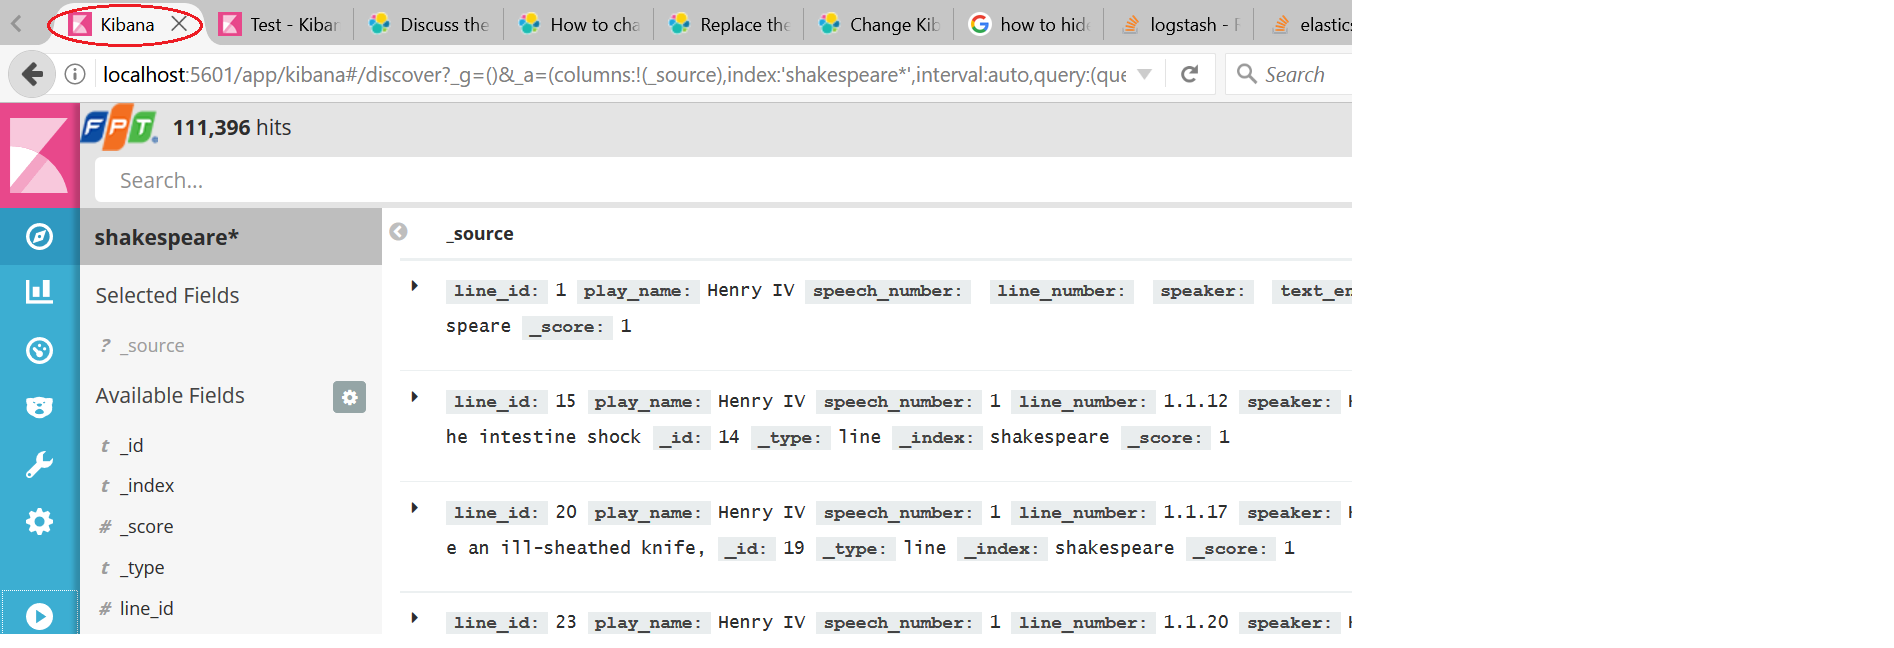This screenshot has height=648, width=1894.
Task: Switch to the Test - Kibana tab
Action: (279, 24)
